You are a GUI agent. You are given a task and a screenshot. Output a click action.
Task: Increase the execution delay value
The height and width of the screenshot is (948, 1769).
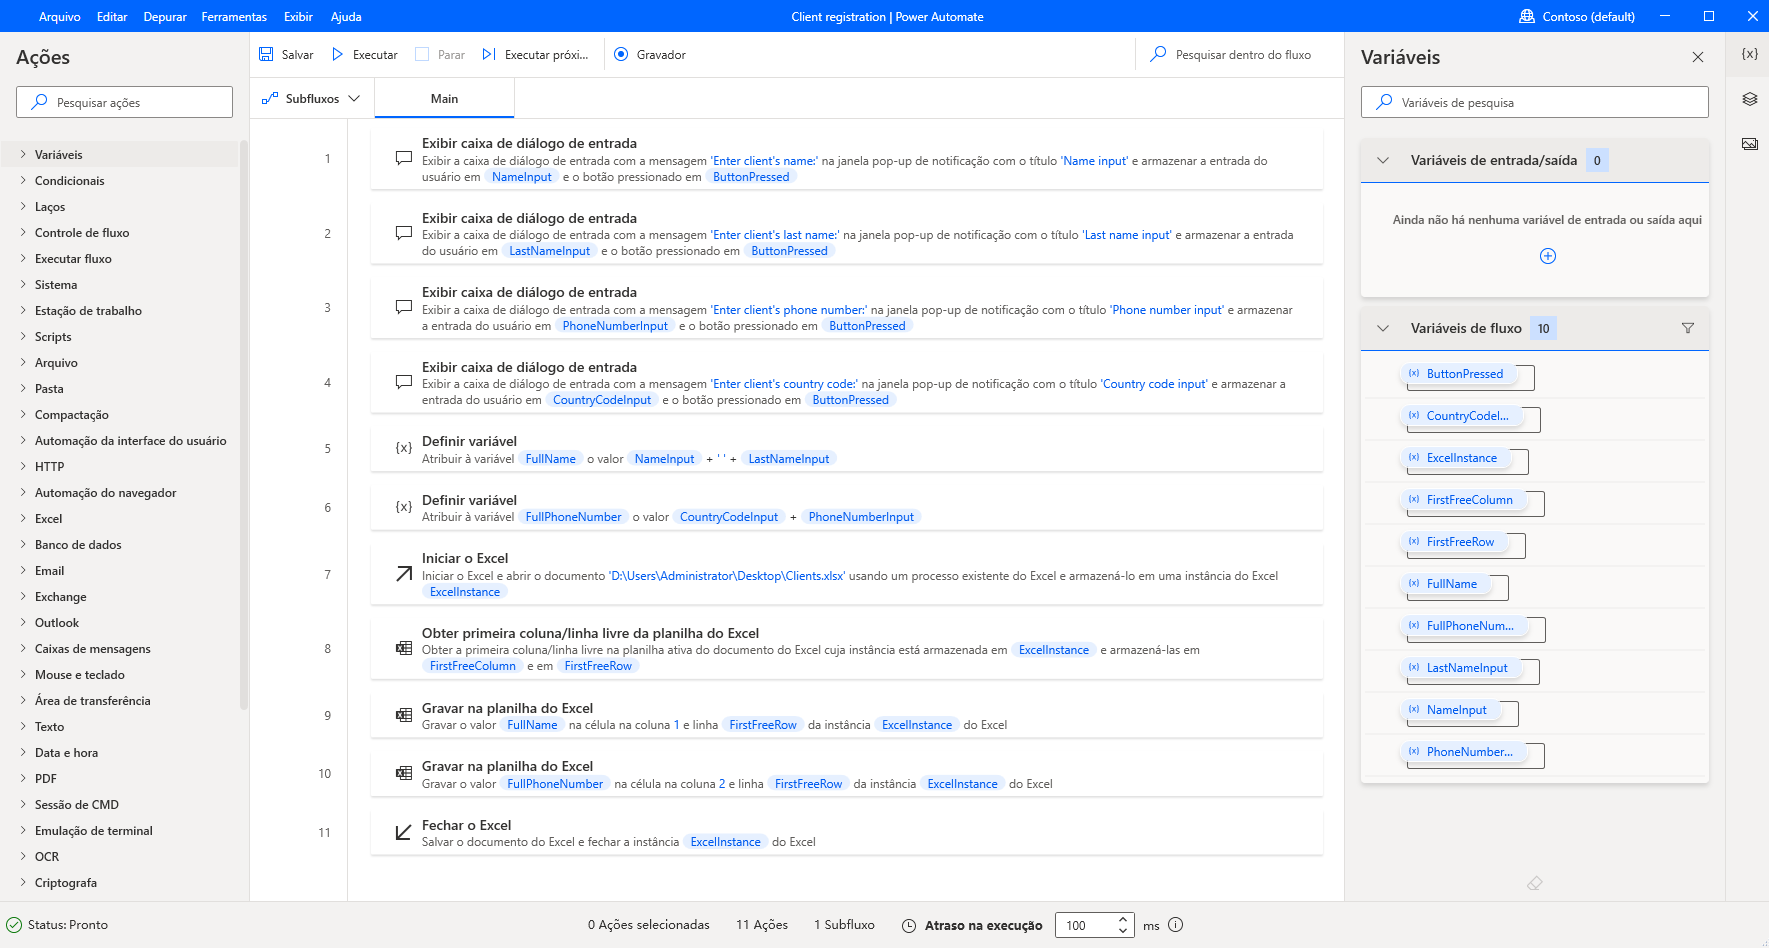1123,919
